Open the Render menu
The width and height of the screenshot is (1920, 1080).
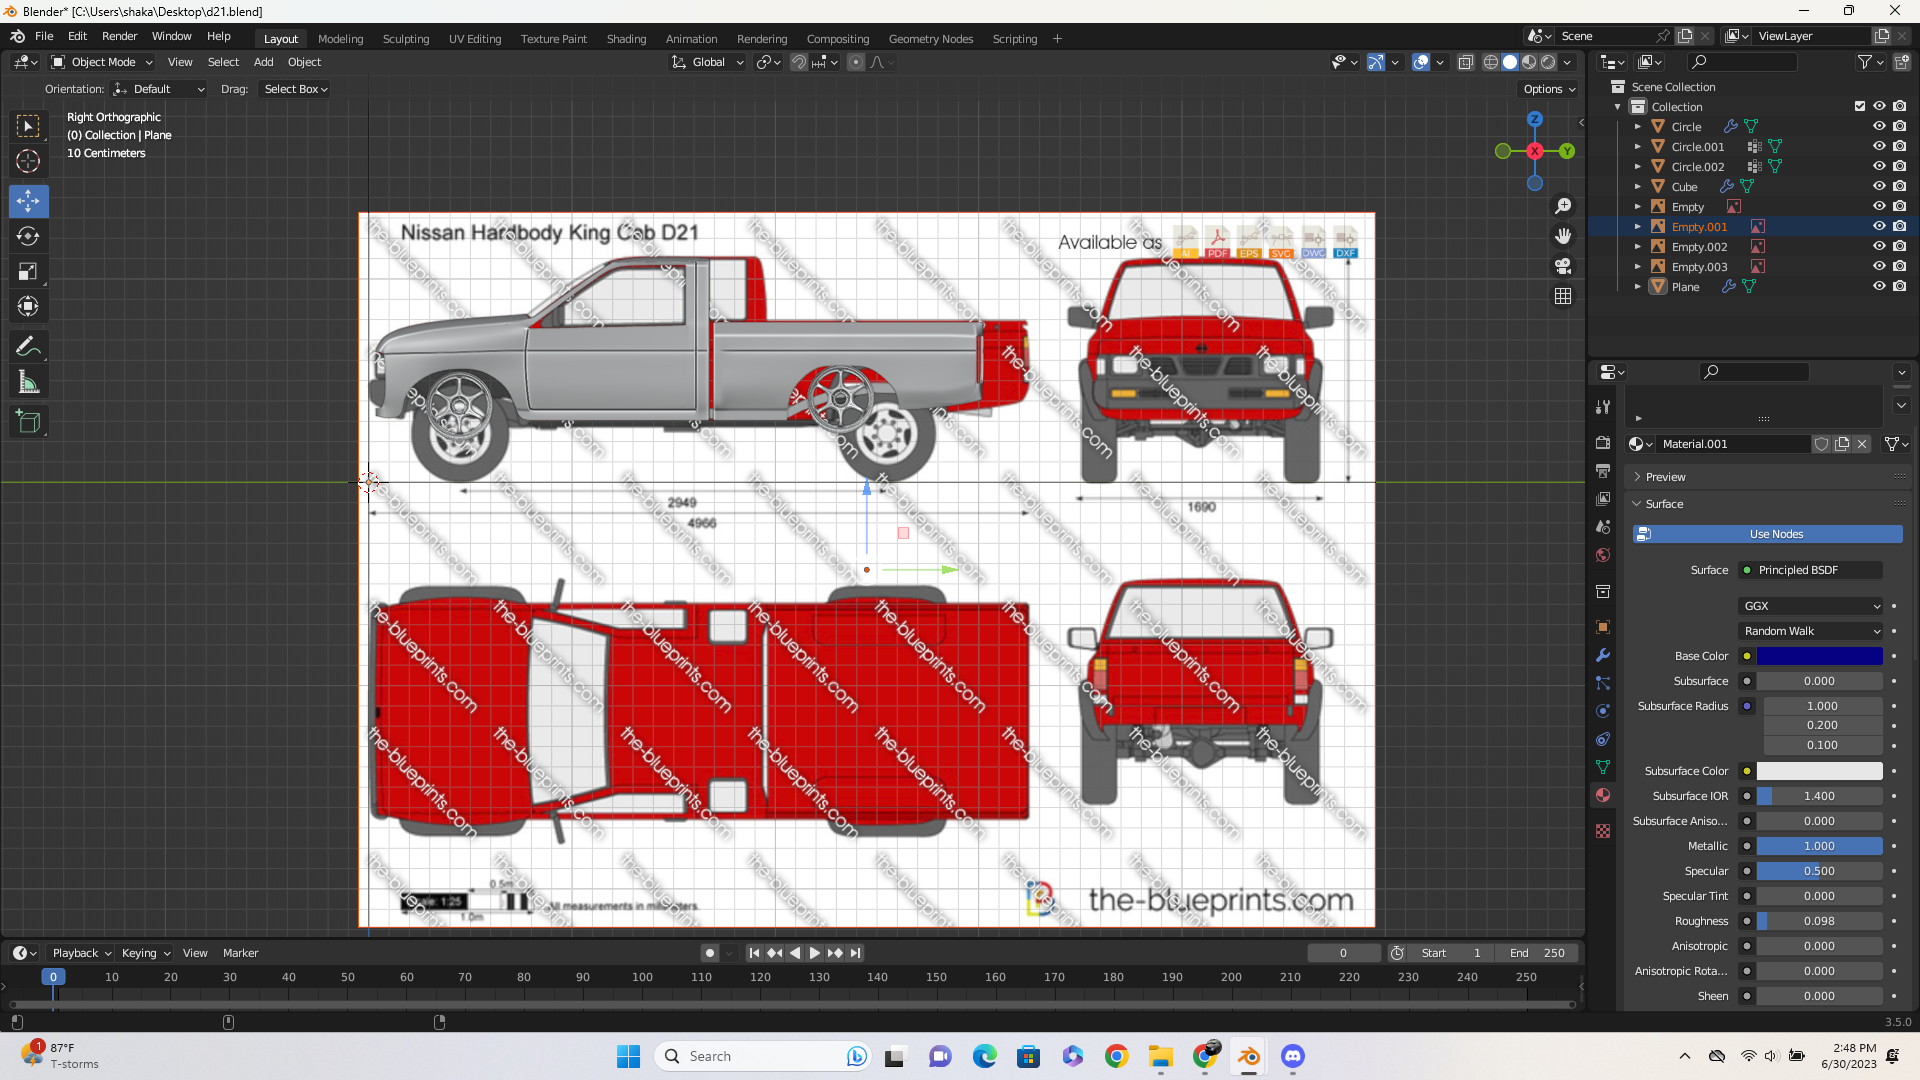pos(119,36)
